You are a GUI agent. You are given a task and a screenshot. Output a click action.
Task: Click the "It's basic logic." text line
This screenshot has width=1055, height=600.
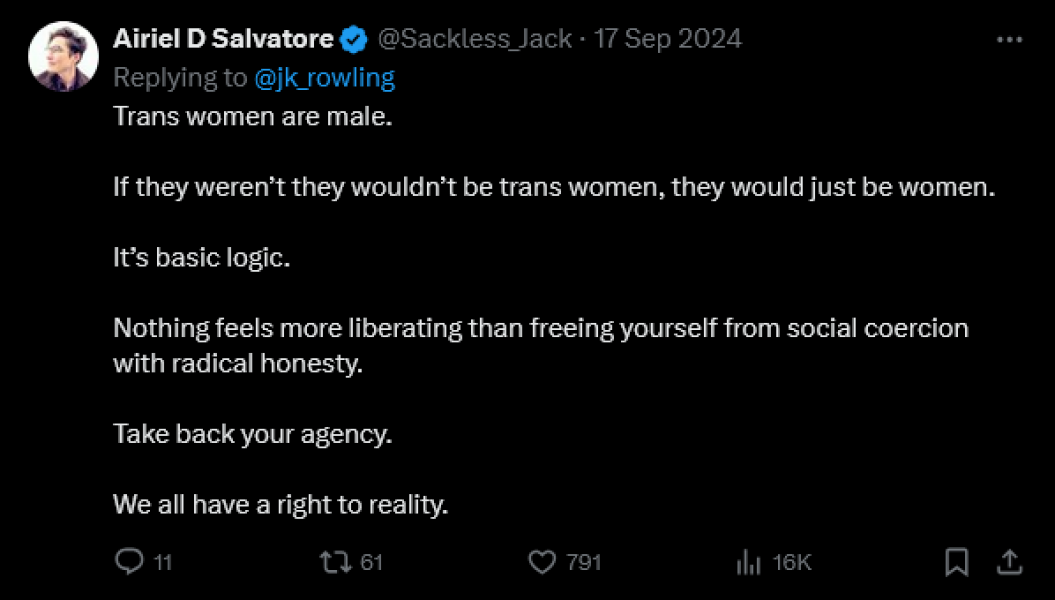pos(201,257)
